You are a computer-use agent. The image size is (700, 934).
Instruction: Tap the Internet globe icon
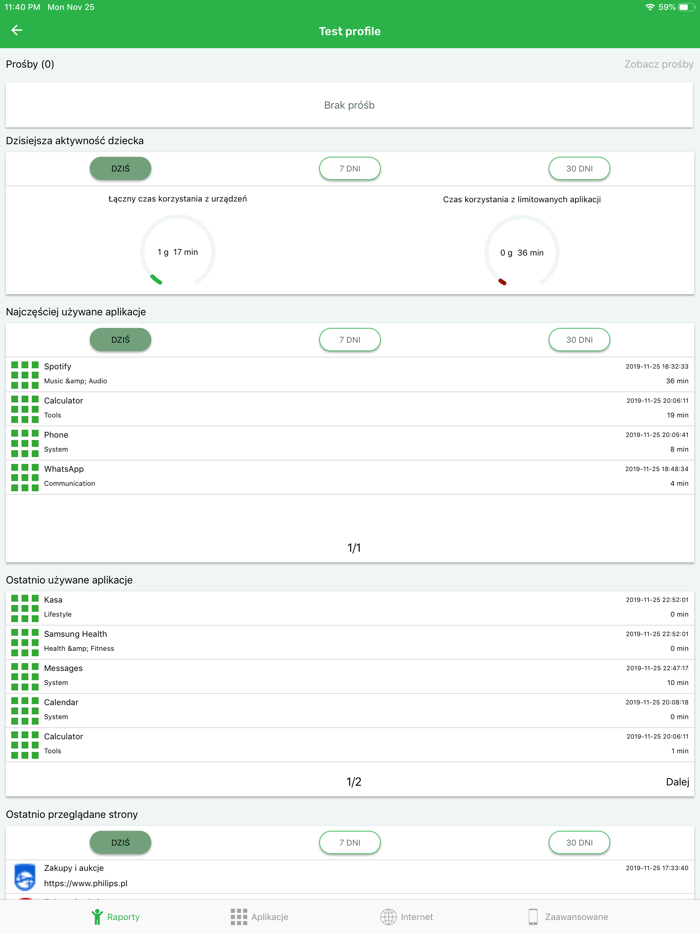click(388, 917)
